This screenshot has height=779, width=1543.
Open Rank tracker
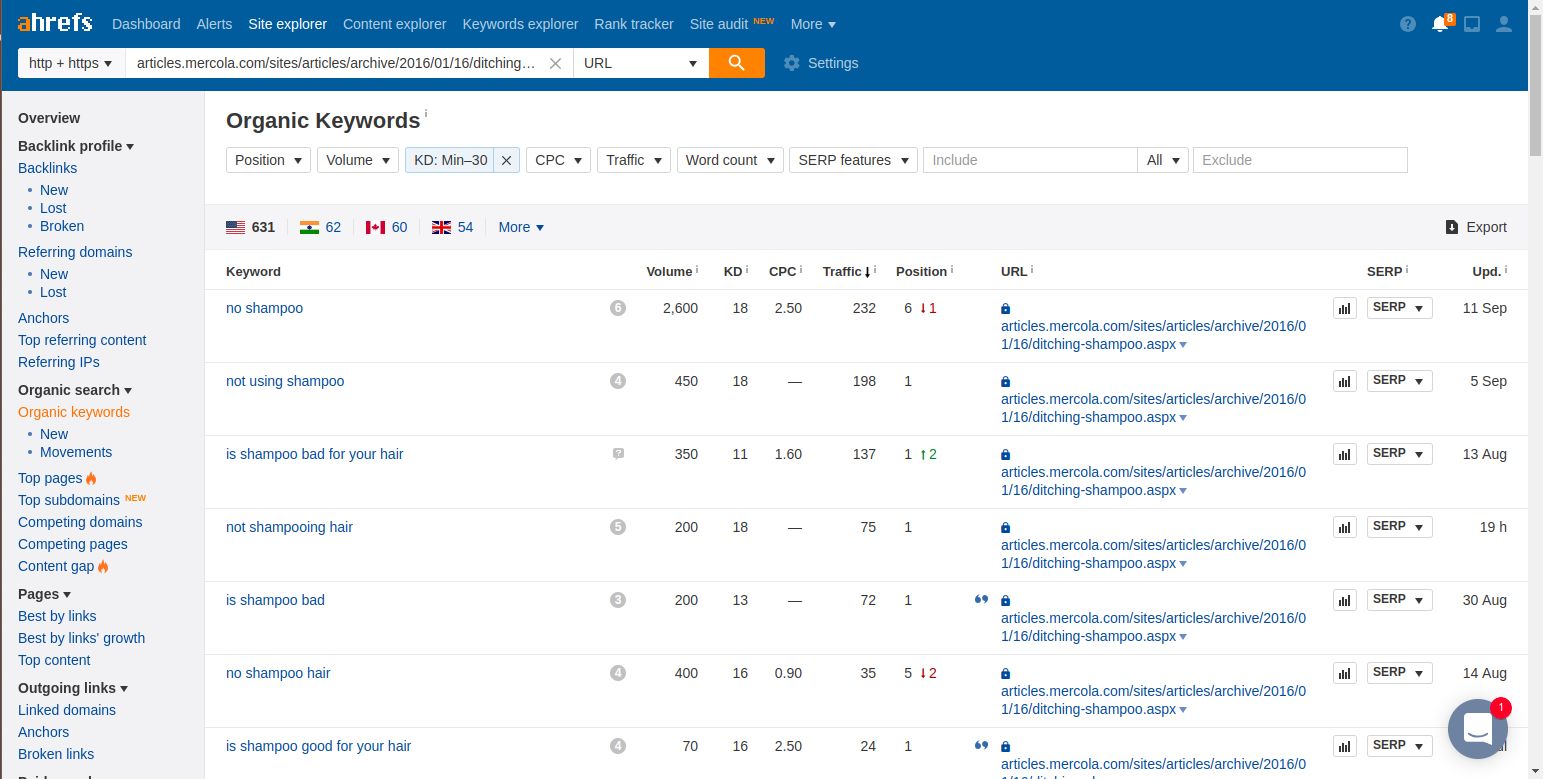[634, 24]
